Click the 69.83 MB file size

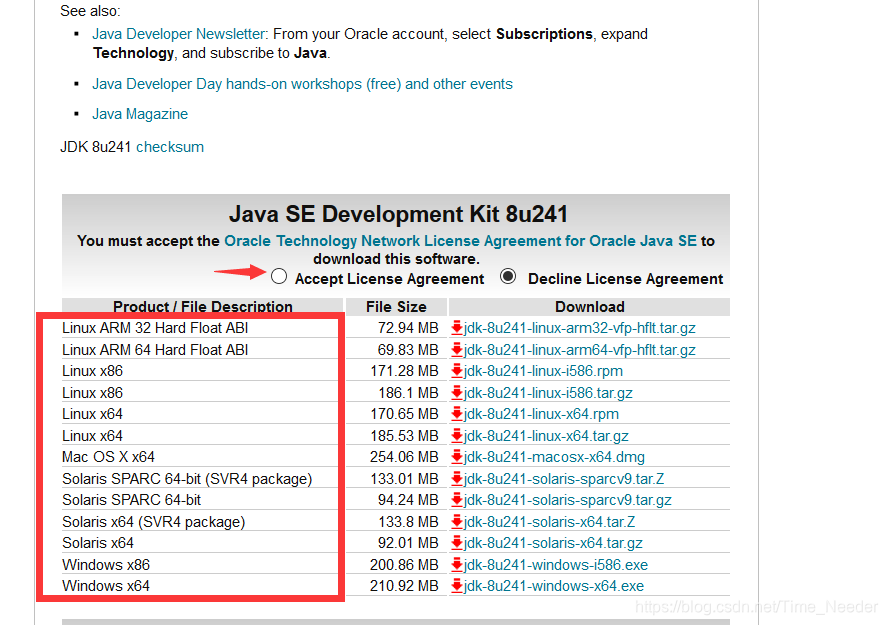pyautogui.click(x=408, y=350)
